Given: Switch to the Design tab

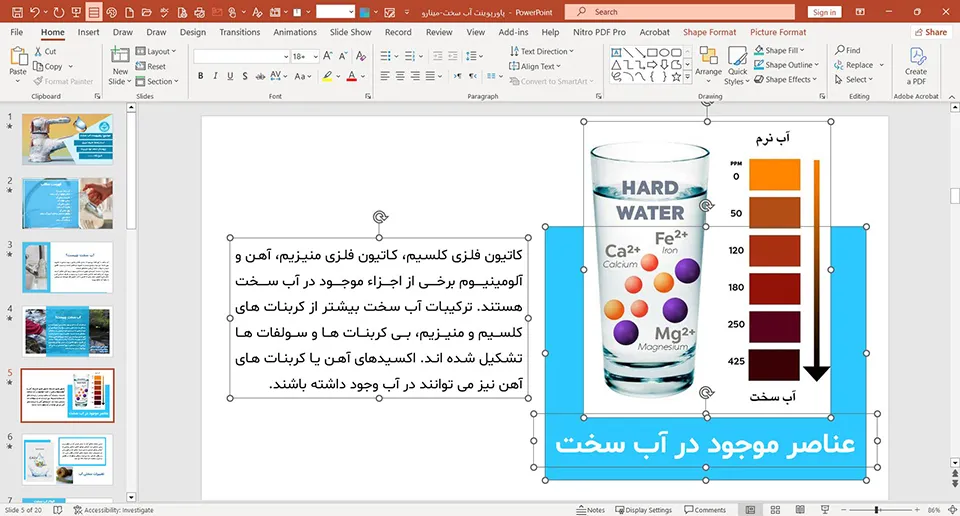Looking at the screenshot, I should pos(193,32).
